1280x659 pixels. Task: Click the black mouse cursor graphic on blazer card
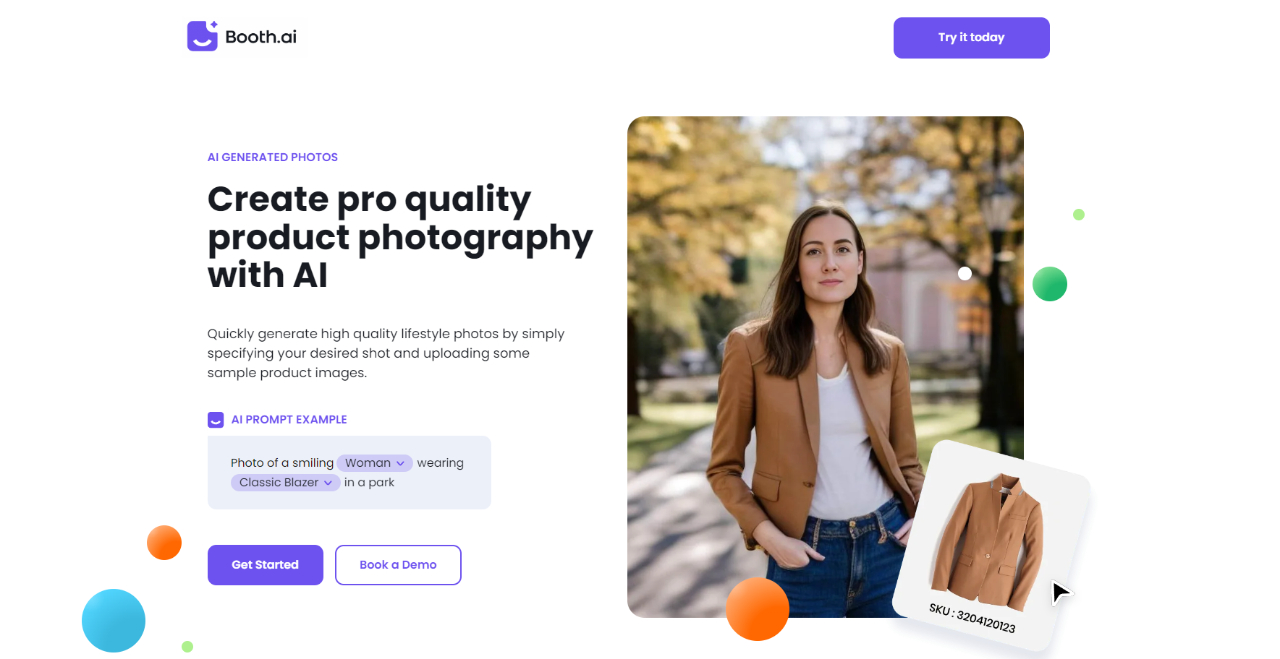[x=1060, y=593]
